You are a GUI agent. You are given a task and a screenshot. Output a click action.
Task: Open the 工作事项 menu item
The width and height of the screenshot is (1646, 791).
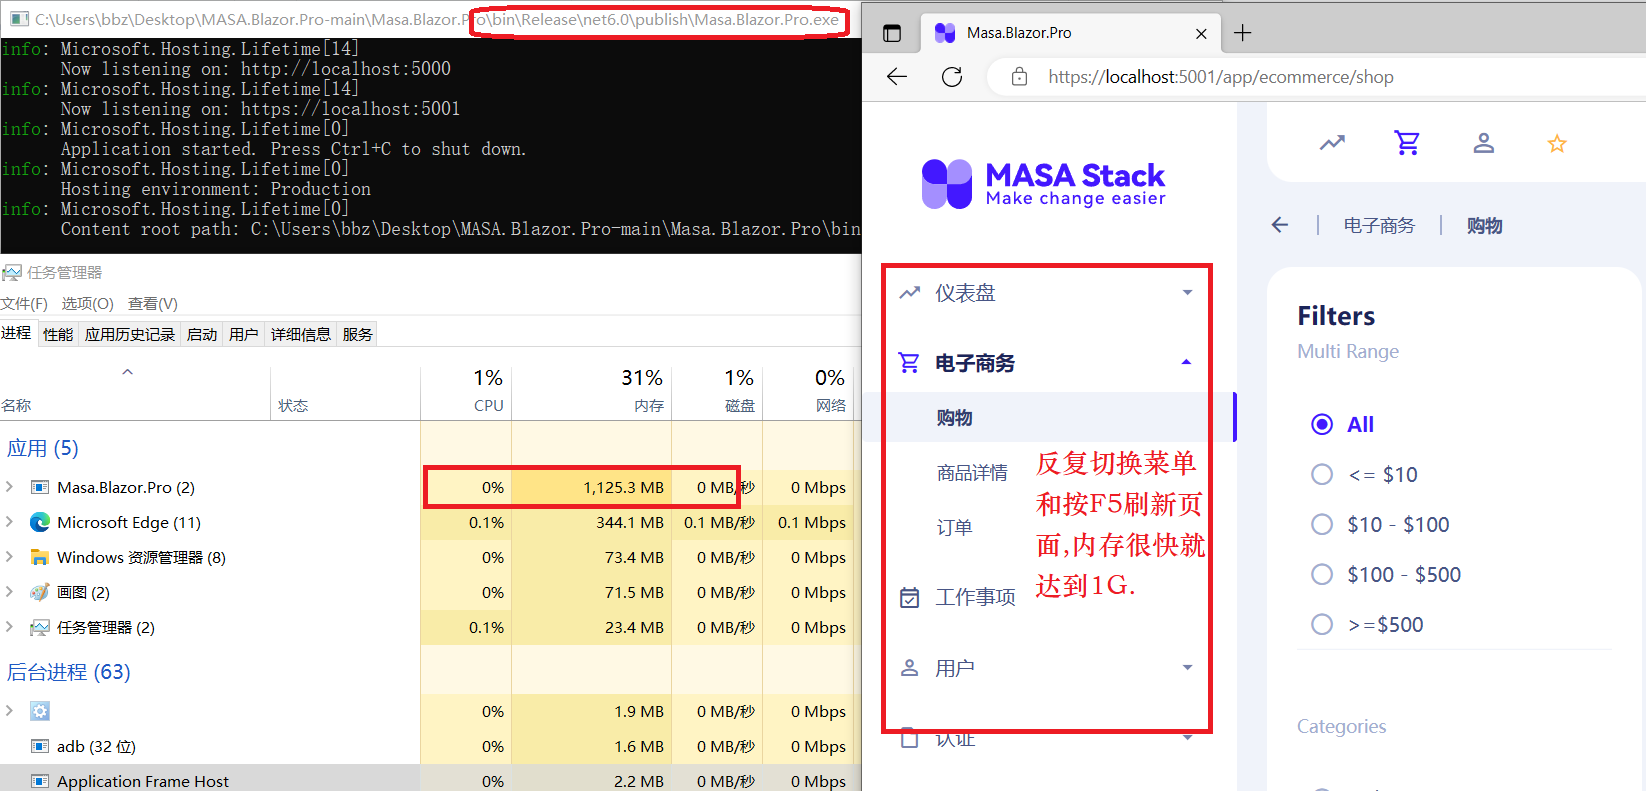coord(975,597)
